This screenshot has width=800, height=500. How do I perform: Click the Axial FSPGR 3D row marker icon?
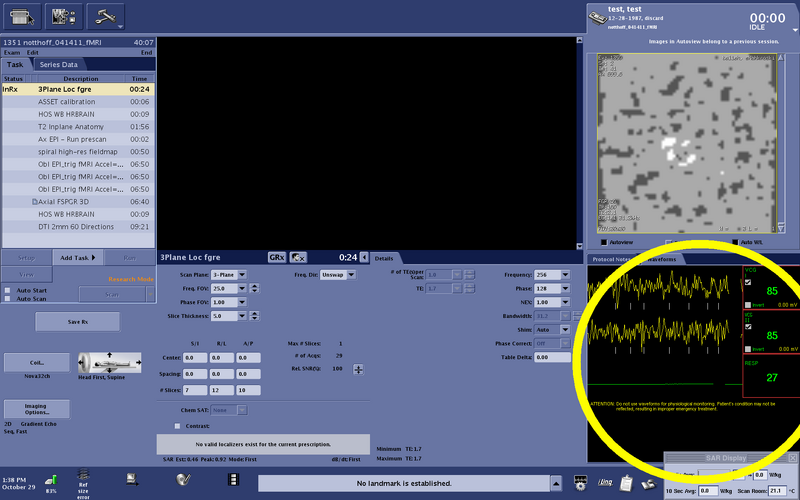click(35, 202)
